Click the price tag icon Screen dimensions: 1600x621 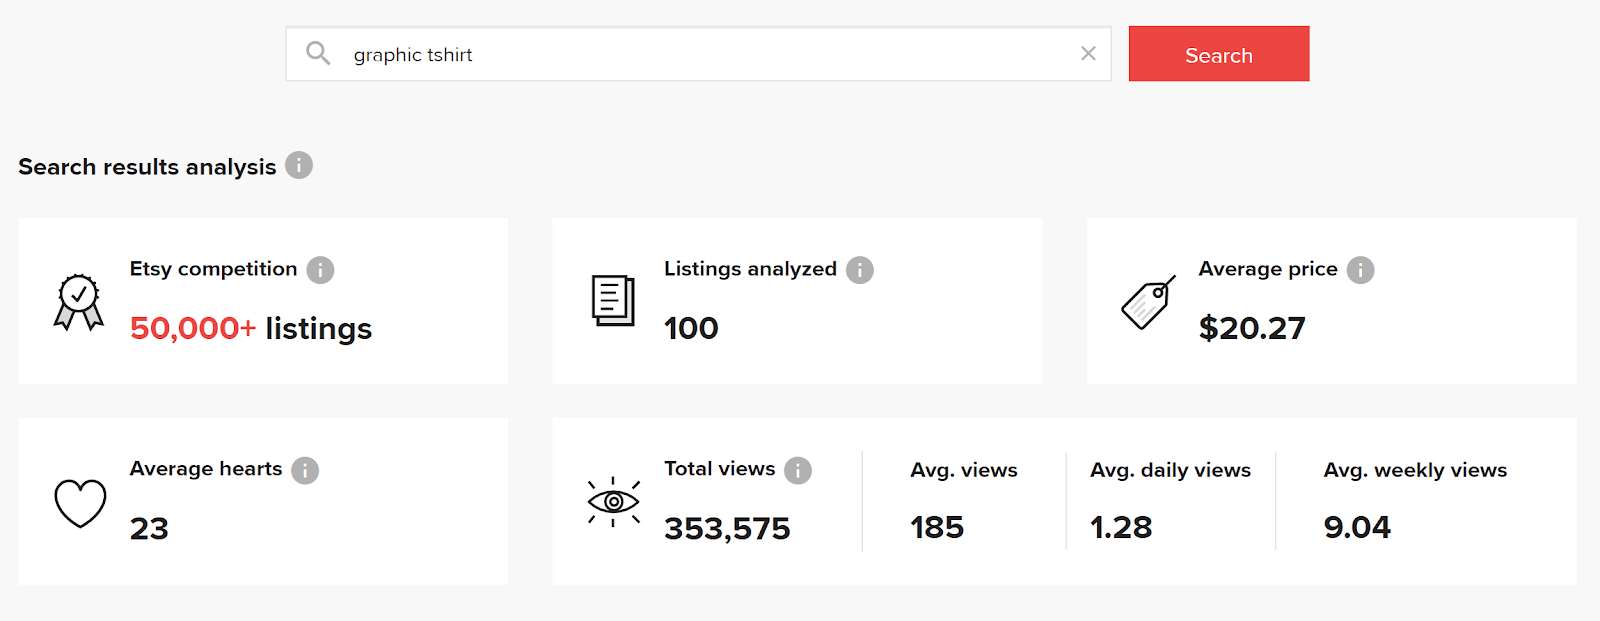pos(1148,302)
